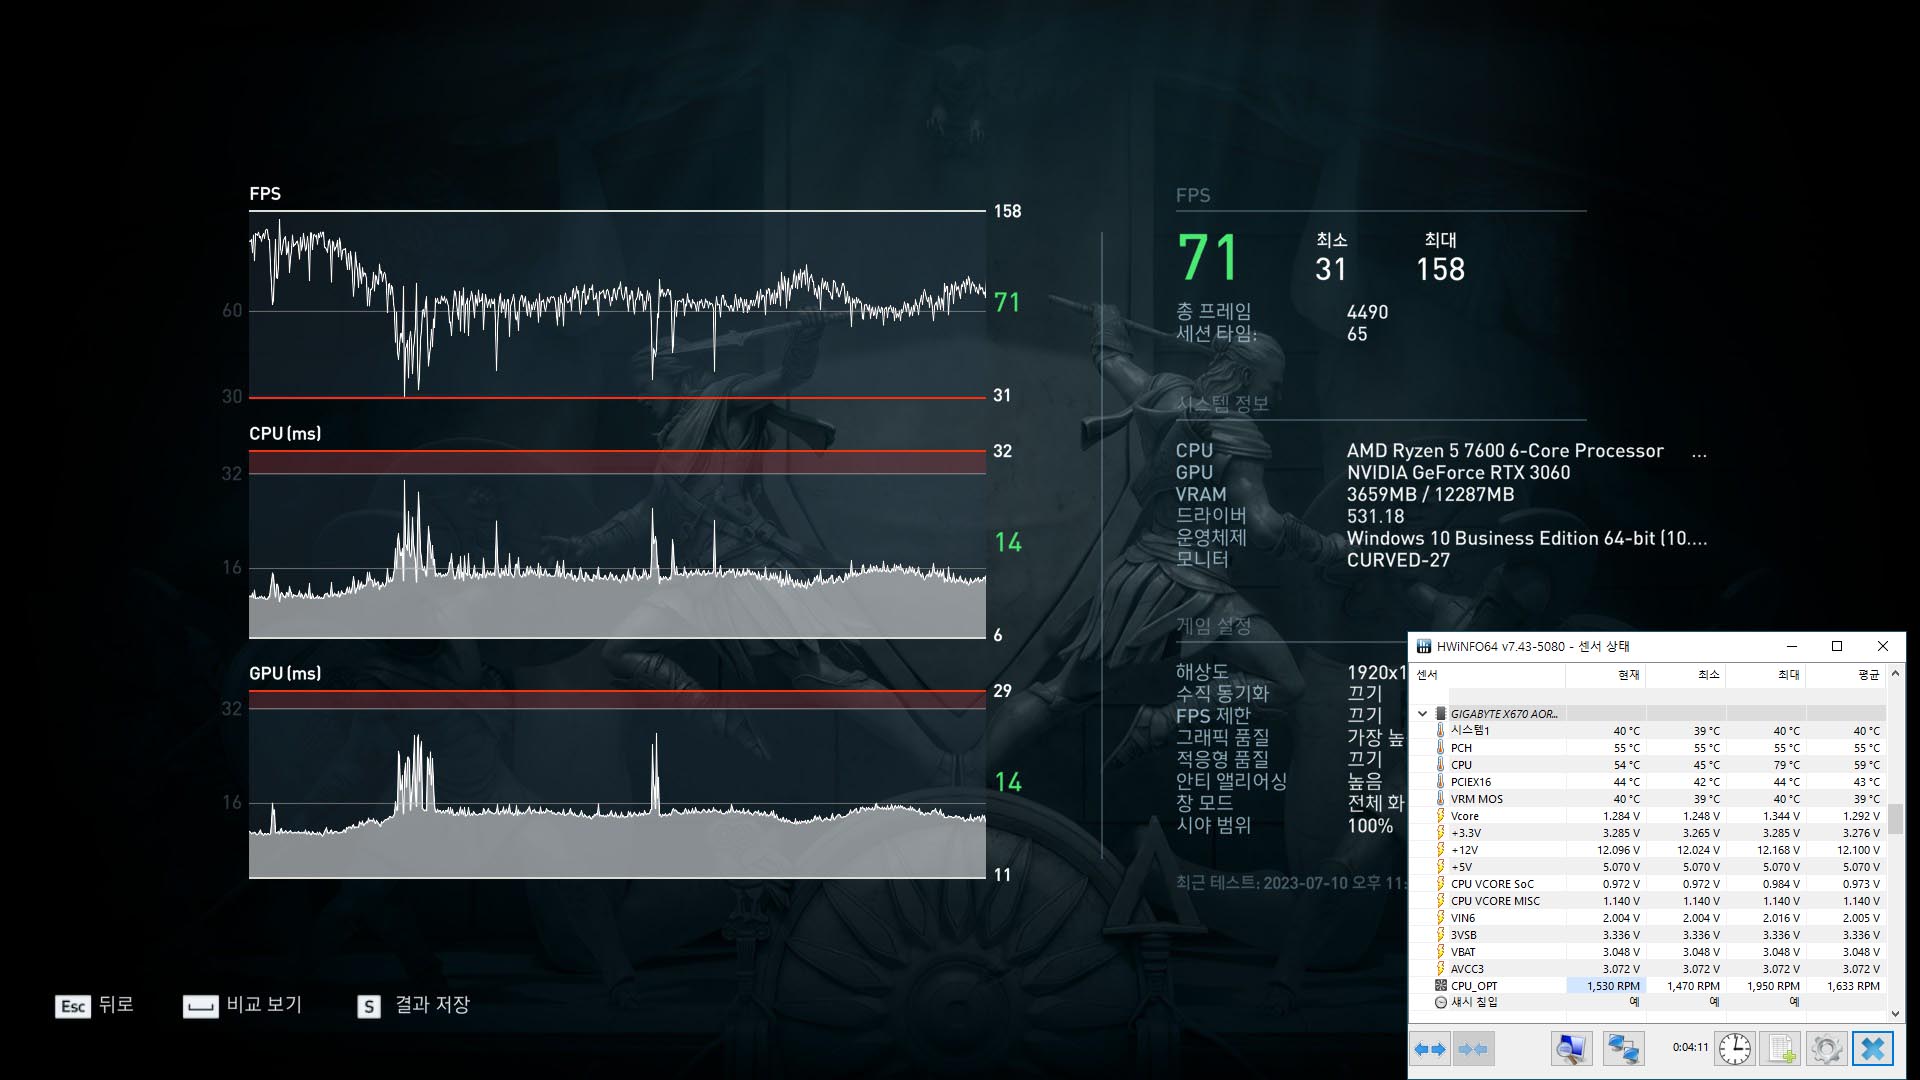Click the HWiNFO64 title bar app icon

(x=1423, y=646)
